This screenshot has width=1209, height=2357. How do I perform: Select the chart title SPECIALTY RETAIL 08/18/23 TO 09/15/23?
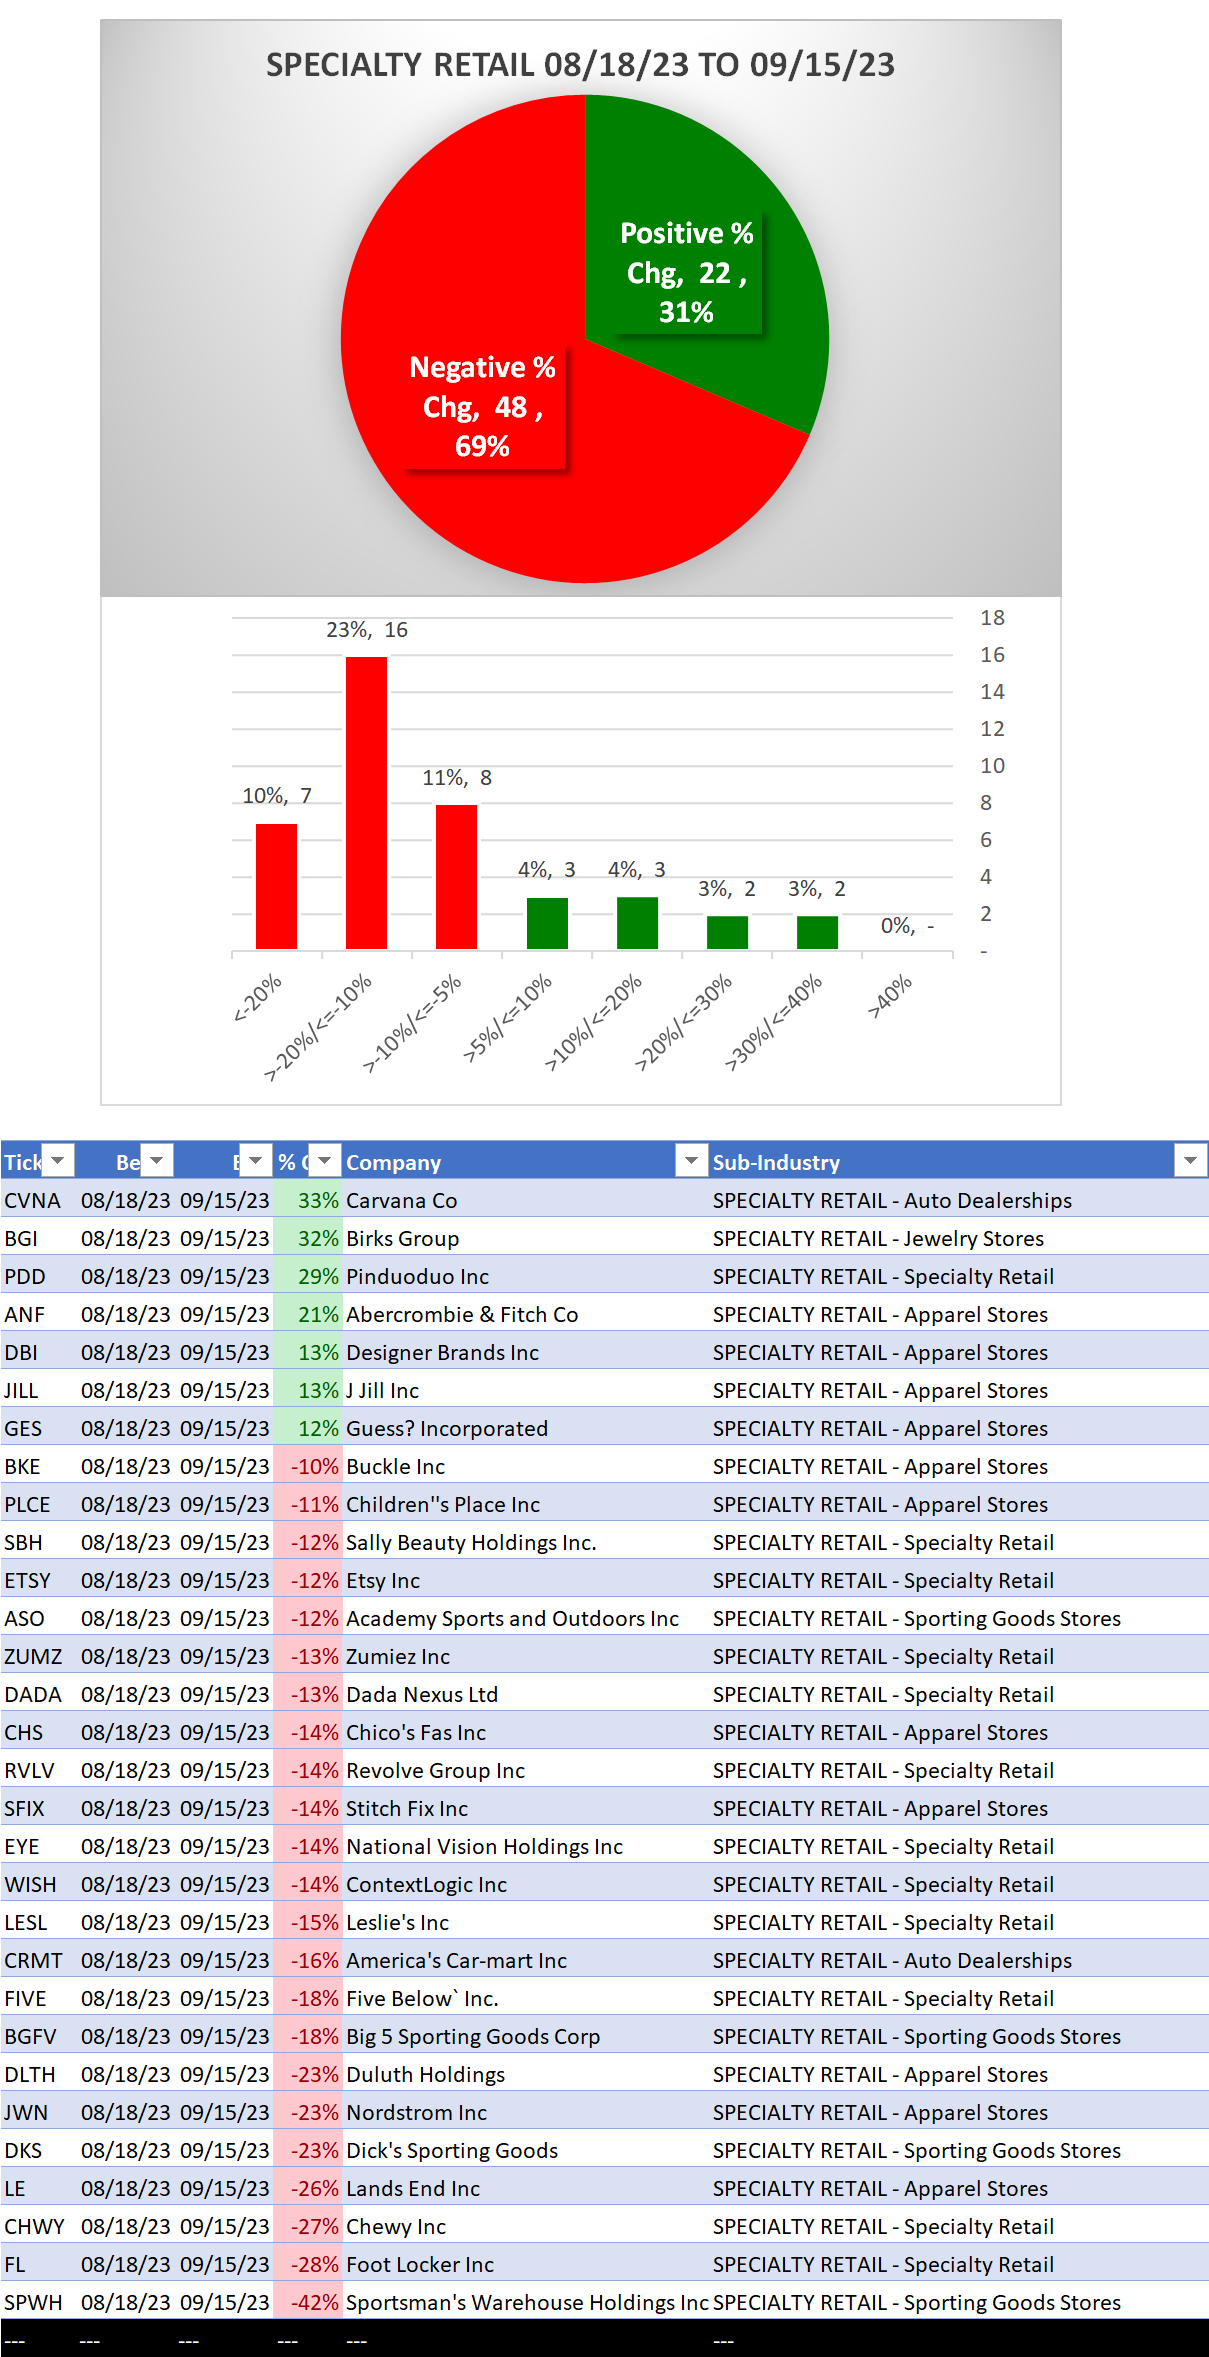coord(580,65)
